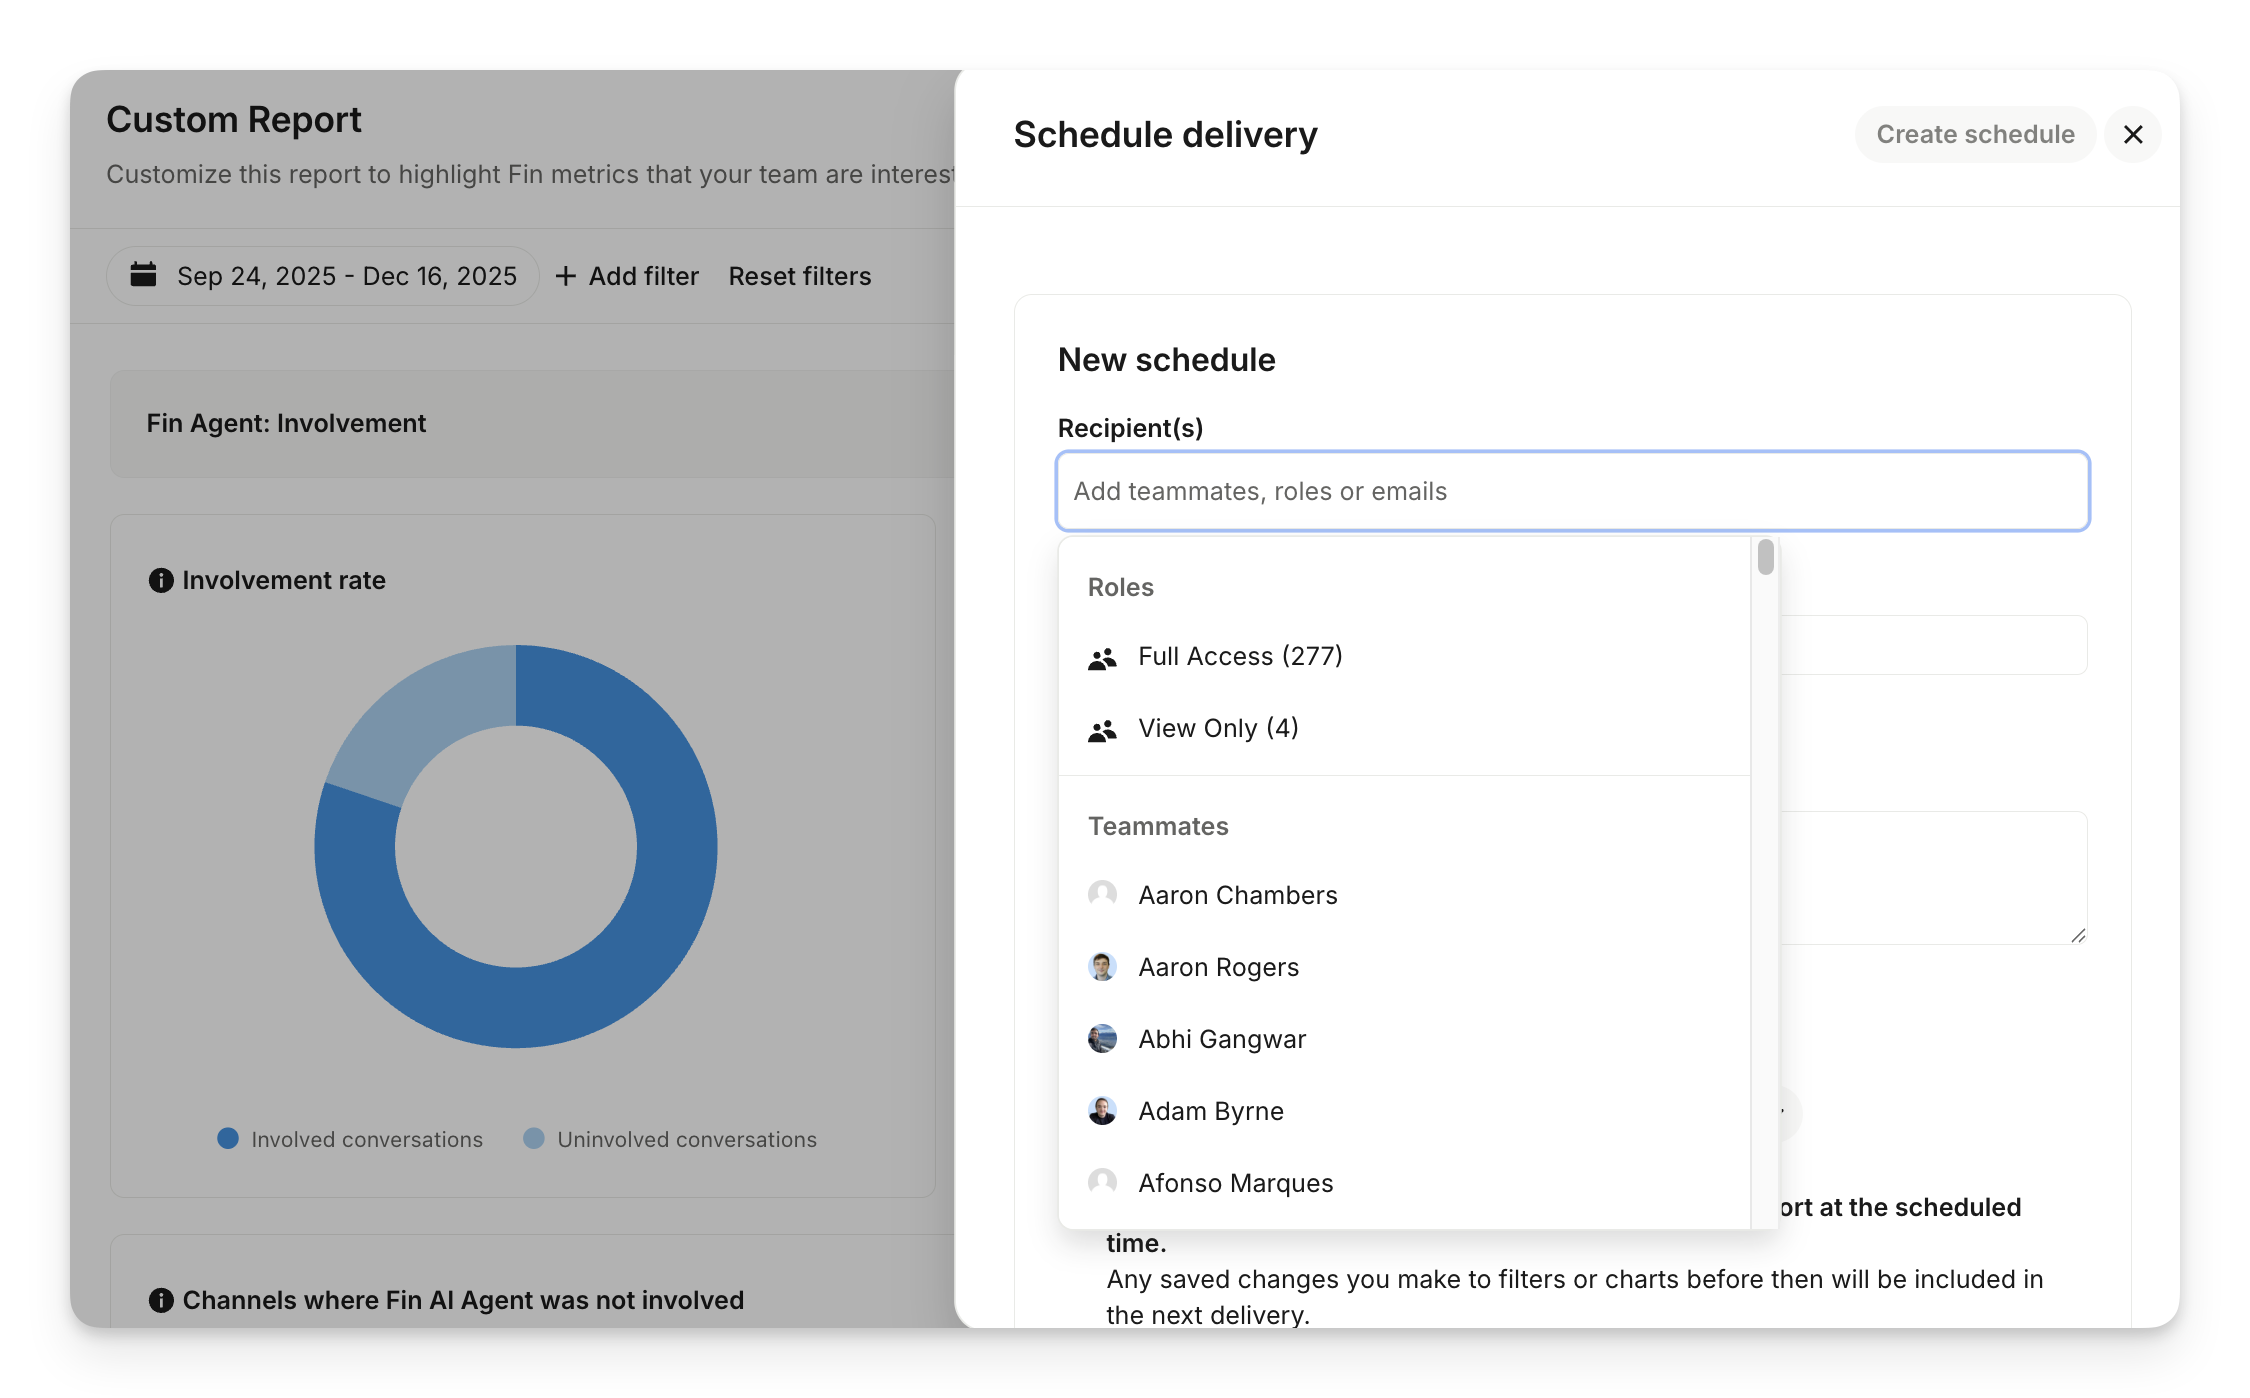Select View Only (4) role

coord(1218,729)
